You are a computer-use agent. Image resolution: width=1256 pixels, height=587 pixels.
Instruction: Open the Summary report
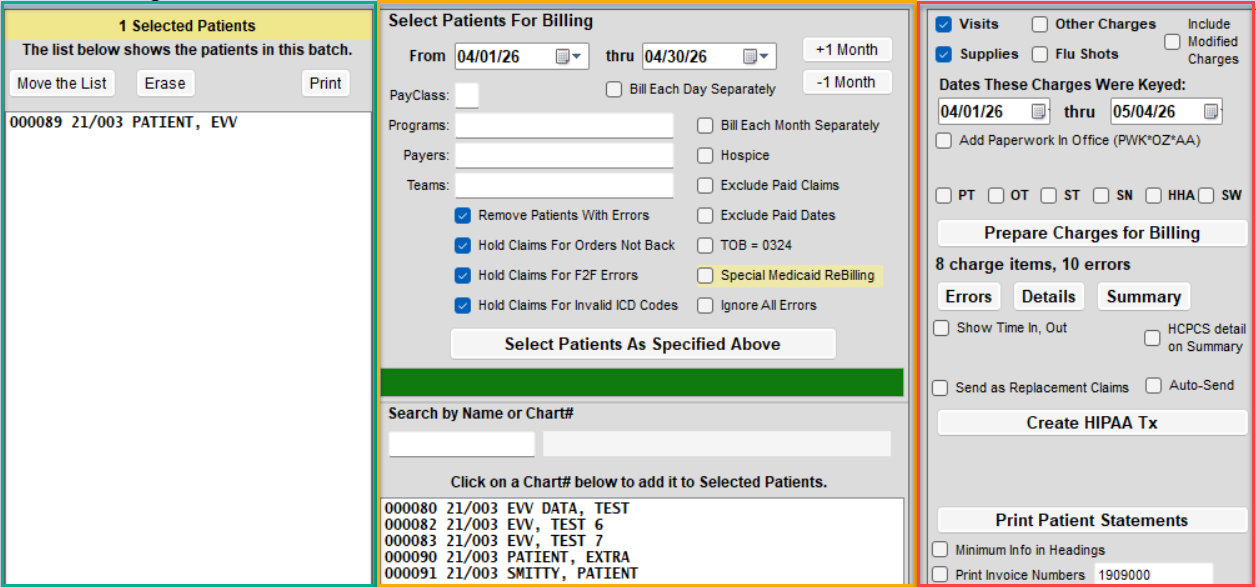tap(1144, 296)
